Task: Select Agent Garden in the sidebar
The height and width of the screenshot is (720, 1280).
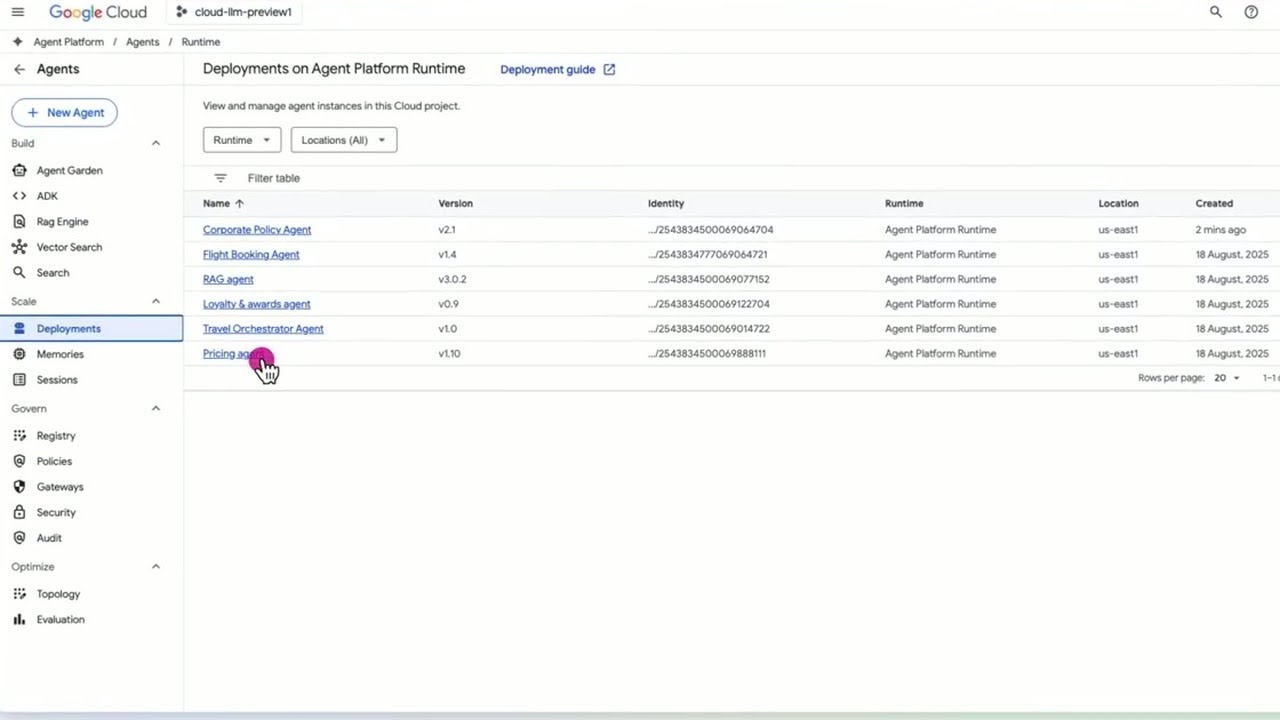Action: pos(69,170)
